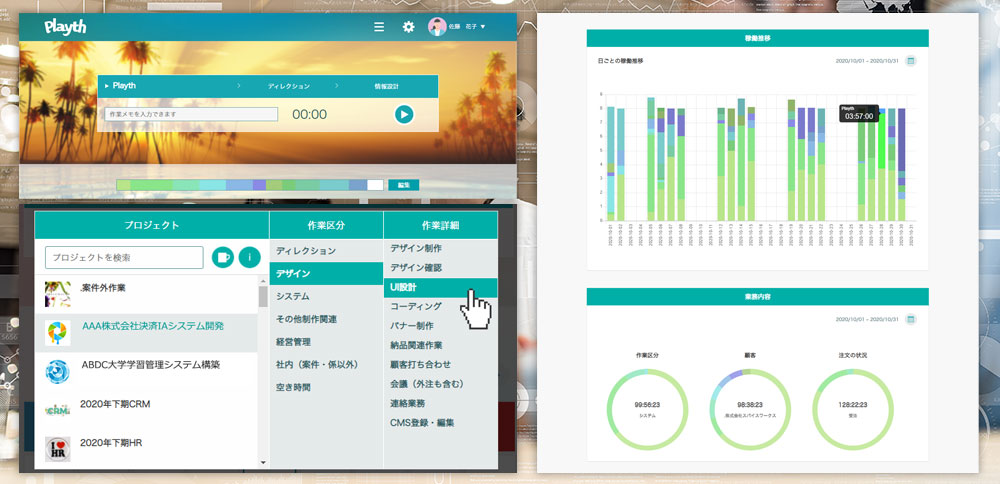Click the 作業区分 donut chart
This screenshot has width=1000, height=484.
647,409
